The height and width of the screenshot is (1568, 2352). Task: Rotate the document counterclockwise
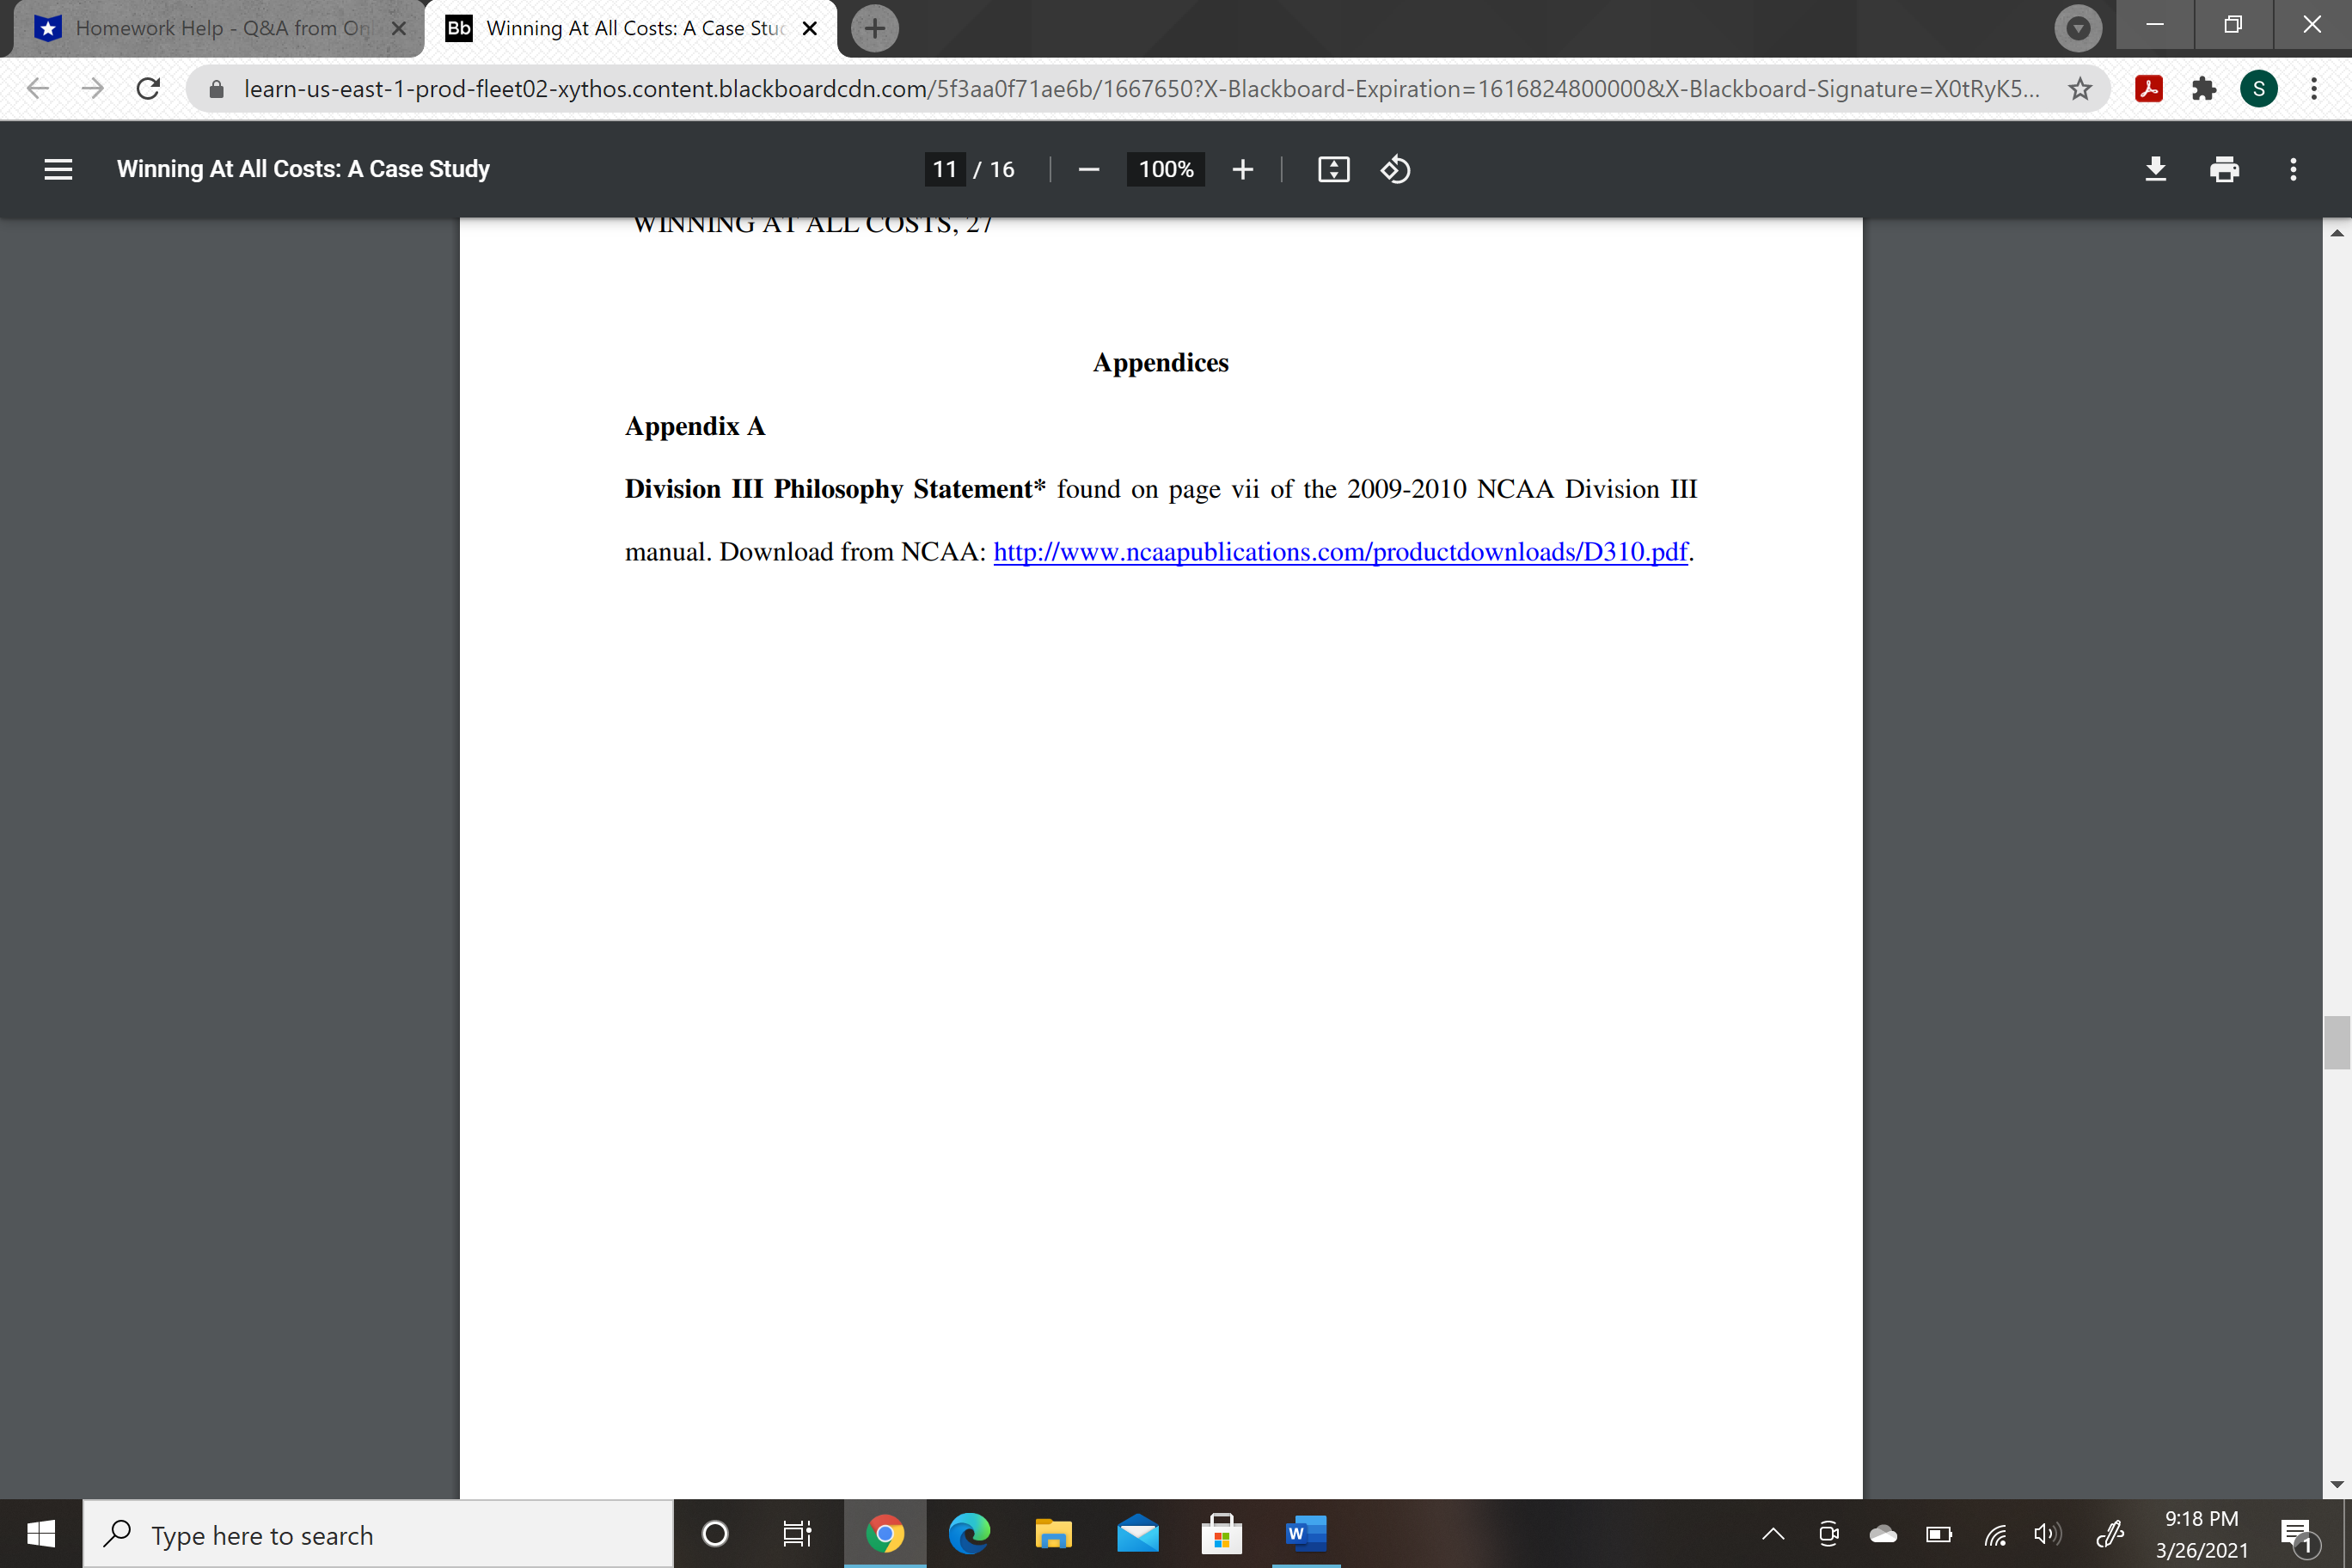point(1394,169)
